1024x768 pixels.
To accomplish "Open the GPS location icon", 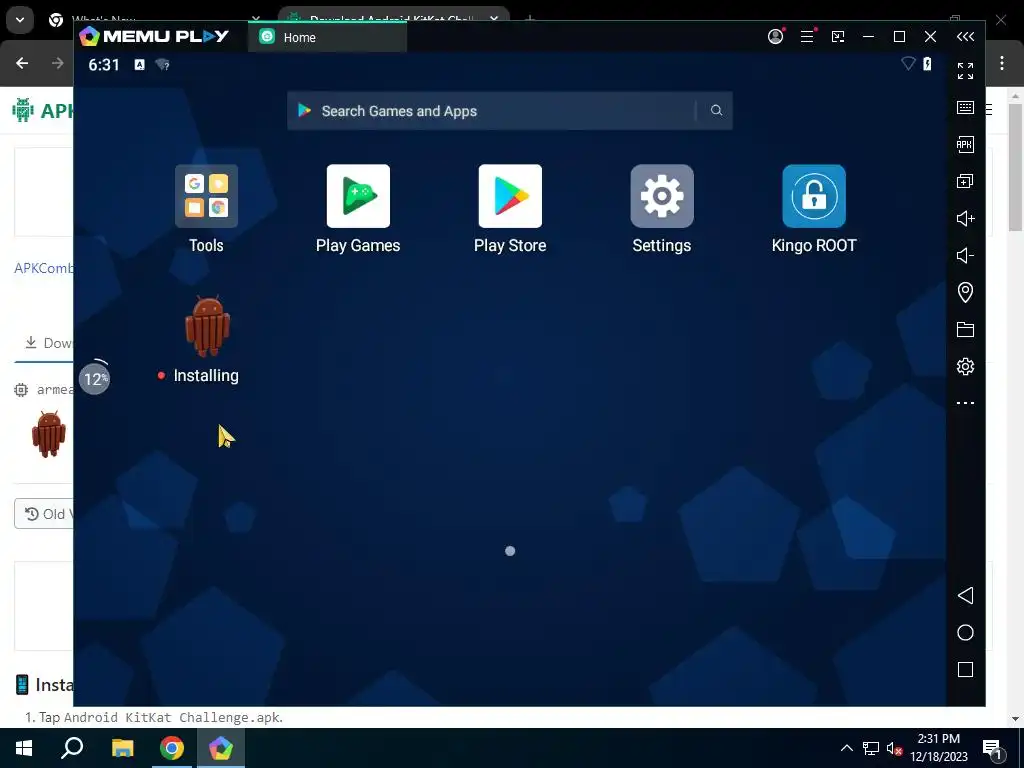I will point(965,292).
